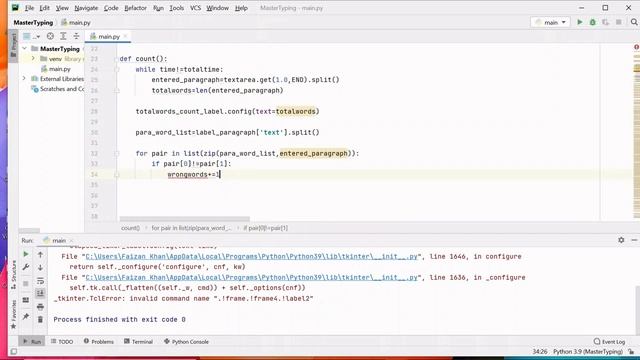Restore layout icon in Run panel
This screenshot has height=360, width=640.
pyautogui.click(x=26, y=300)
